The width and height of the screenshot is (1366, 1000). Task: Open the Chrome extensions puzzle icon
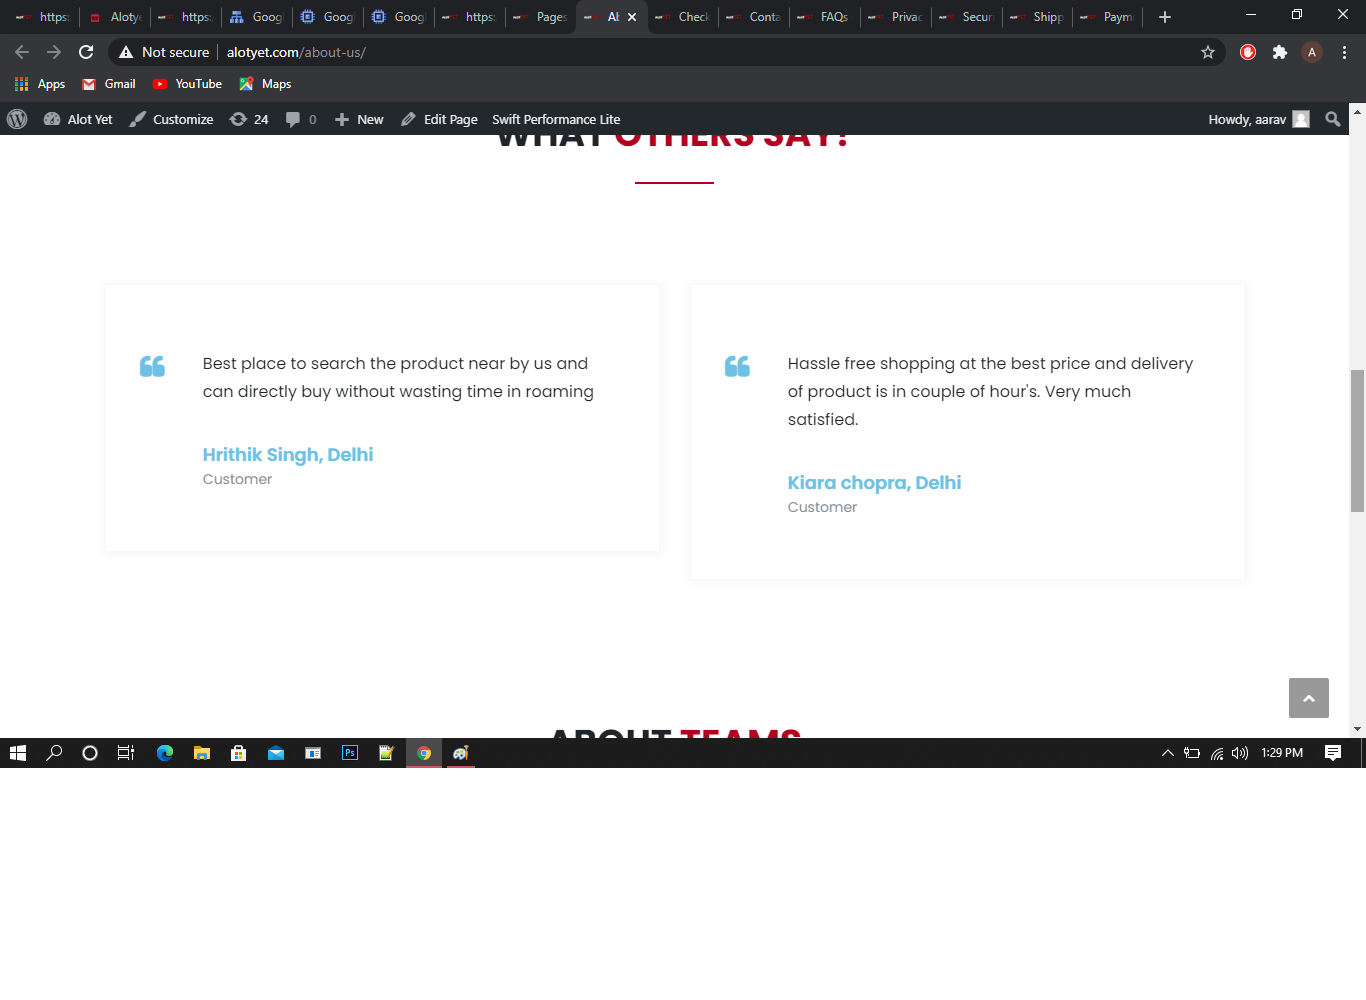(x=1279, y=52)
